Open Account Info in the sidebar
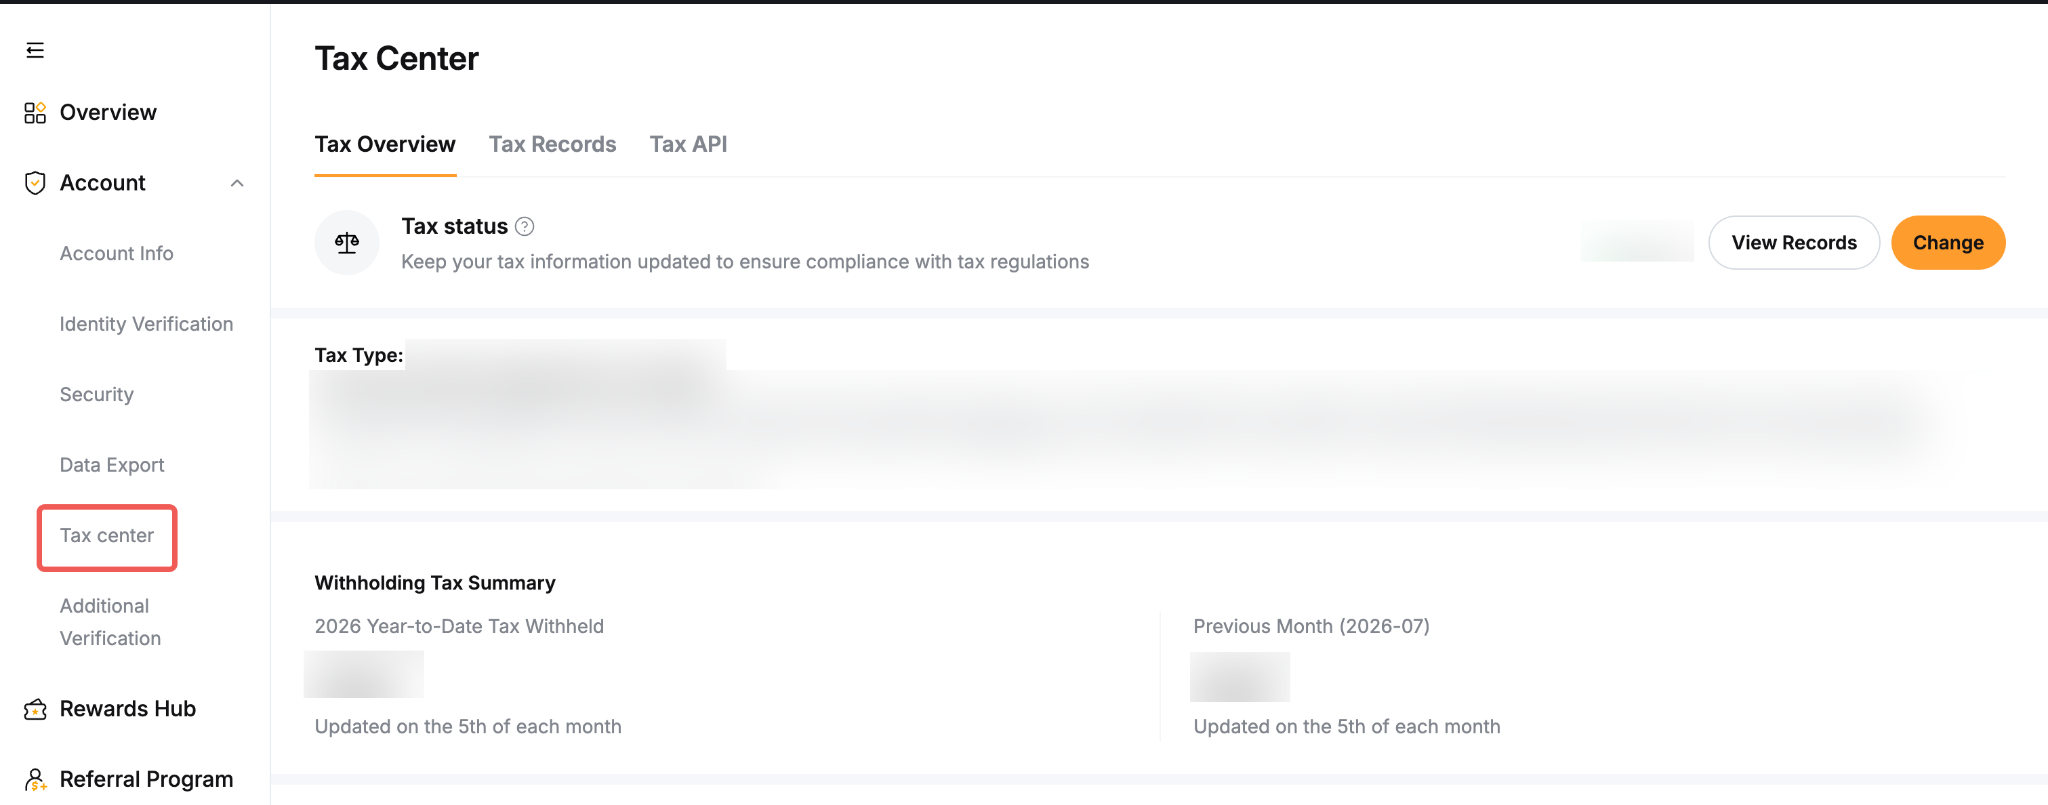The image size is (2048, 805). [117, 254]
